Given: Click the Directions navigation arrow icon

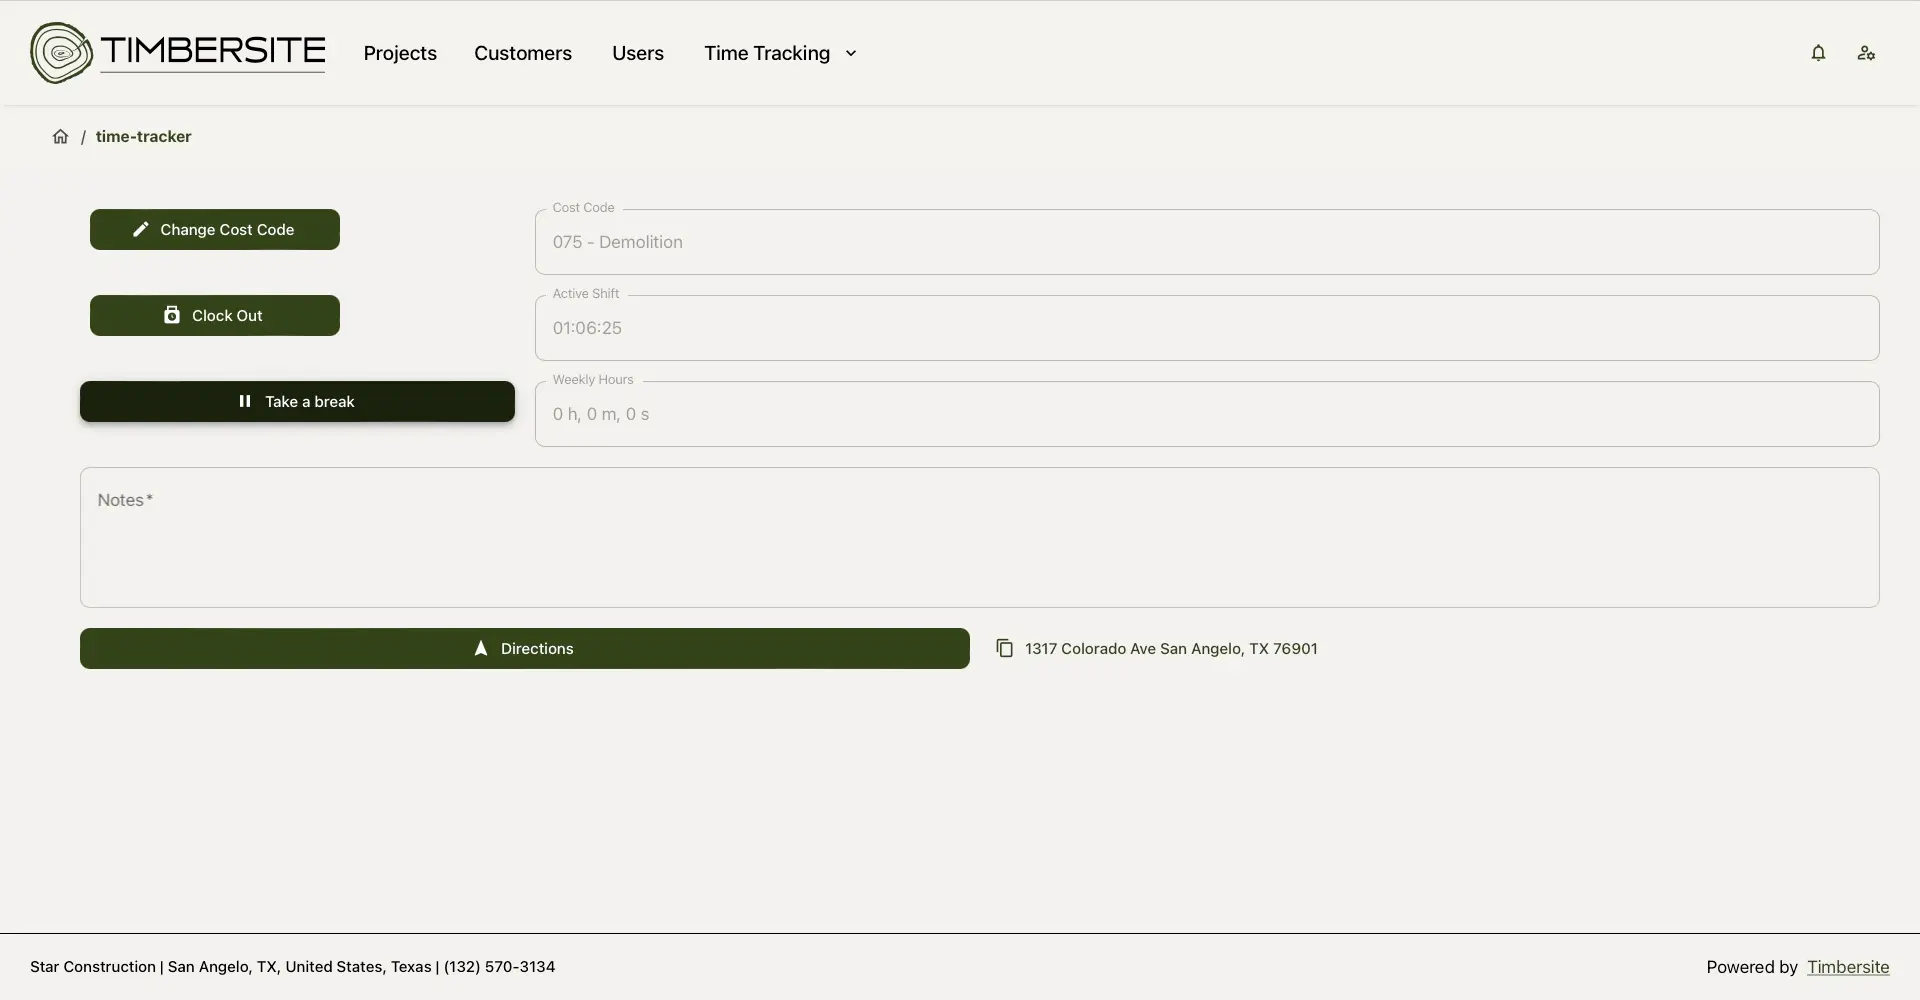Looking at the screenshot, I should tap(481, 649).
